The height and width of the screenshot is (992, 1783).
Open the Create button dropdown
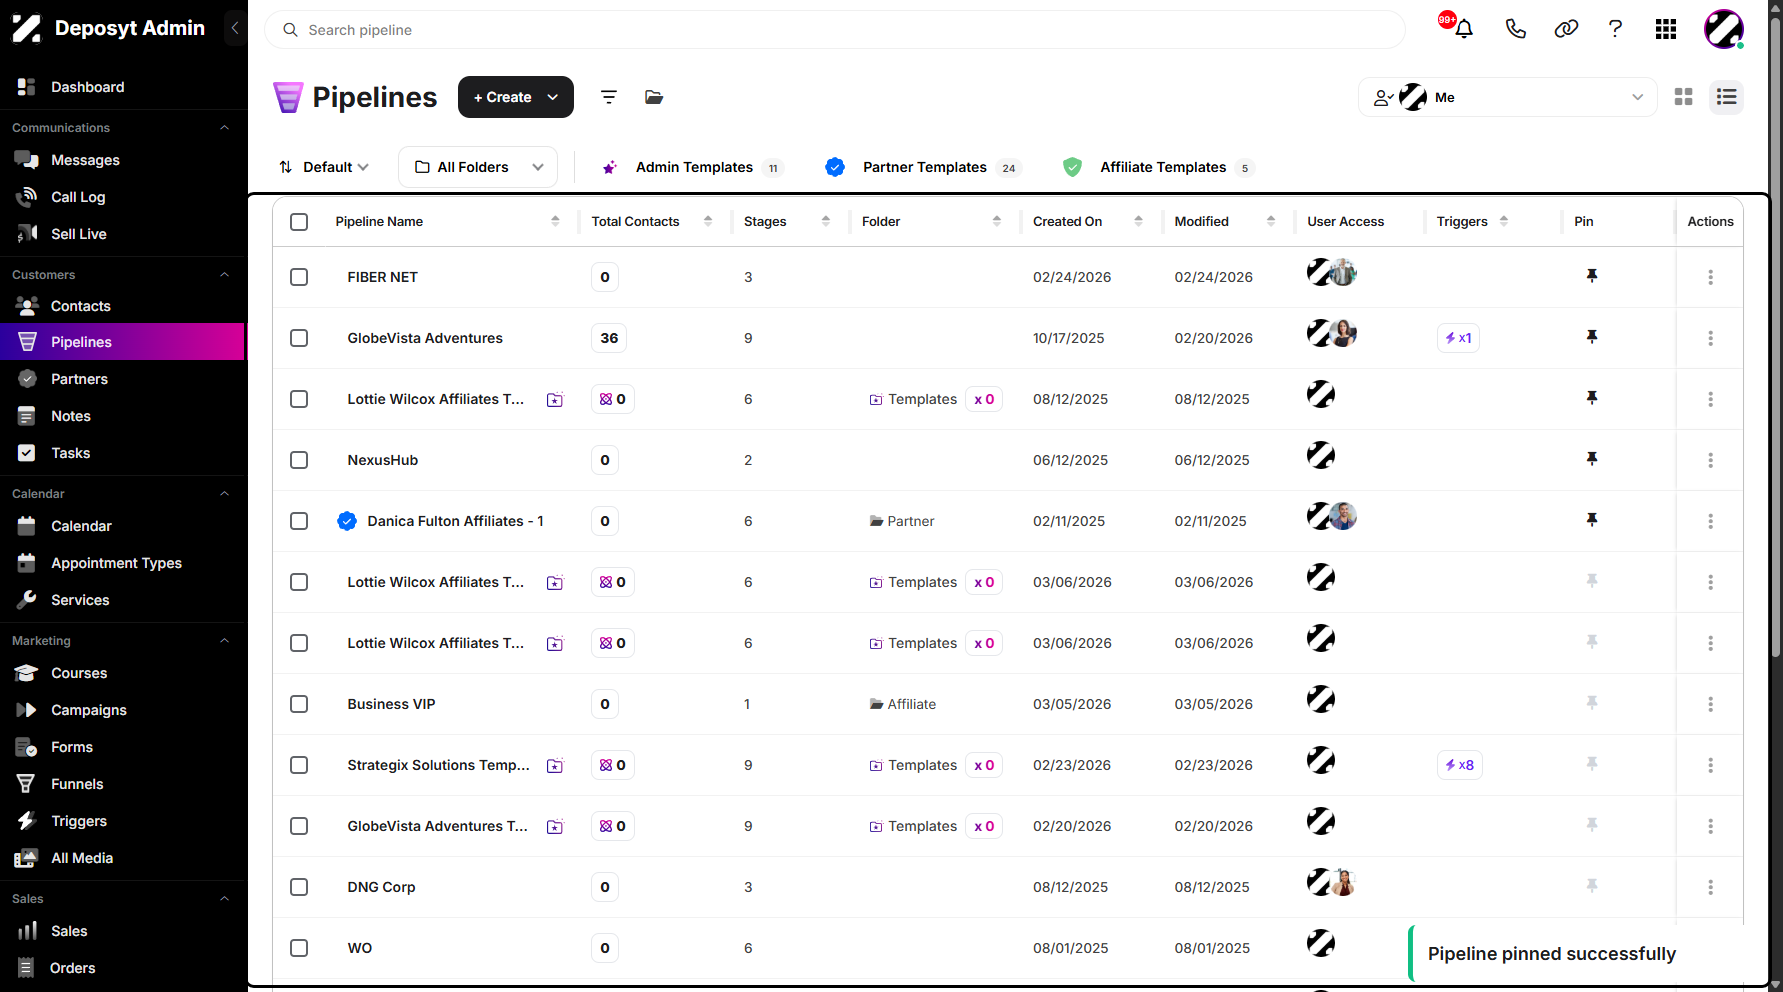[x=516, y=97]
